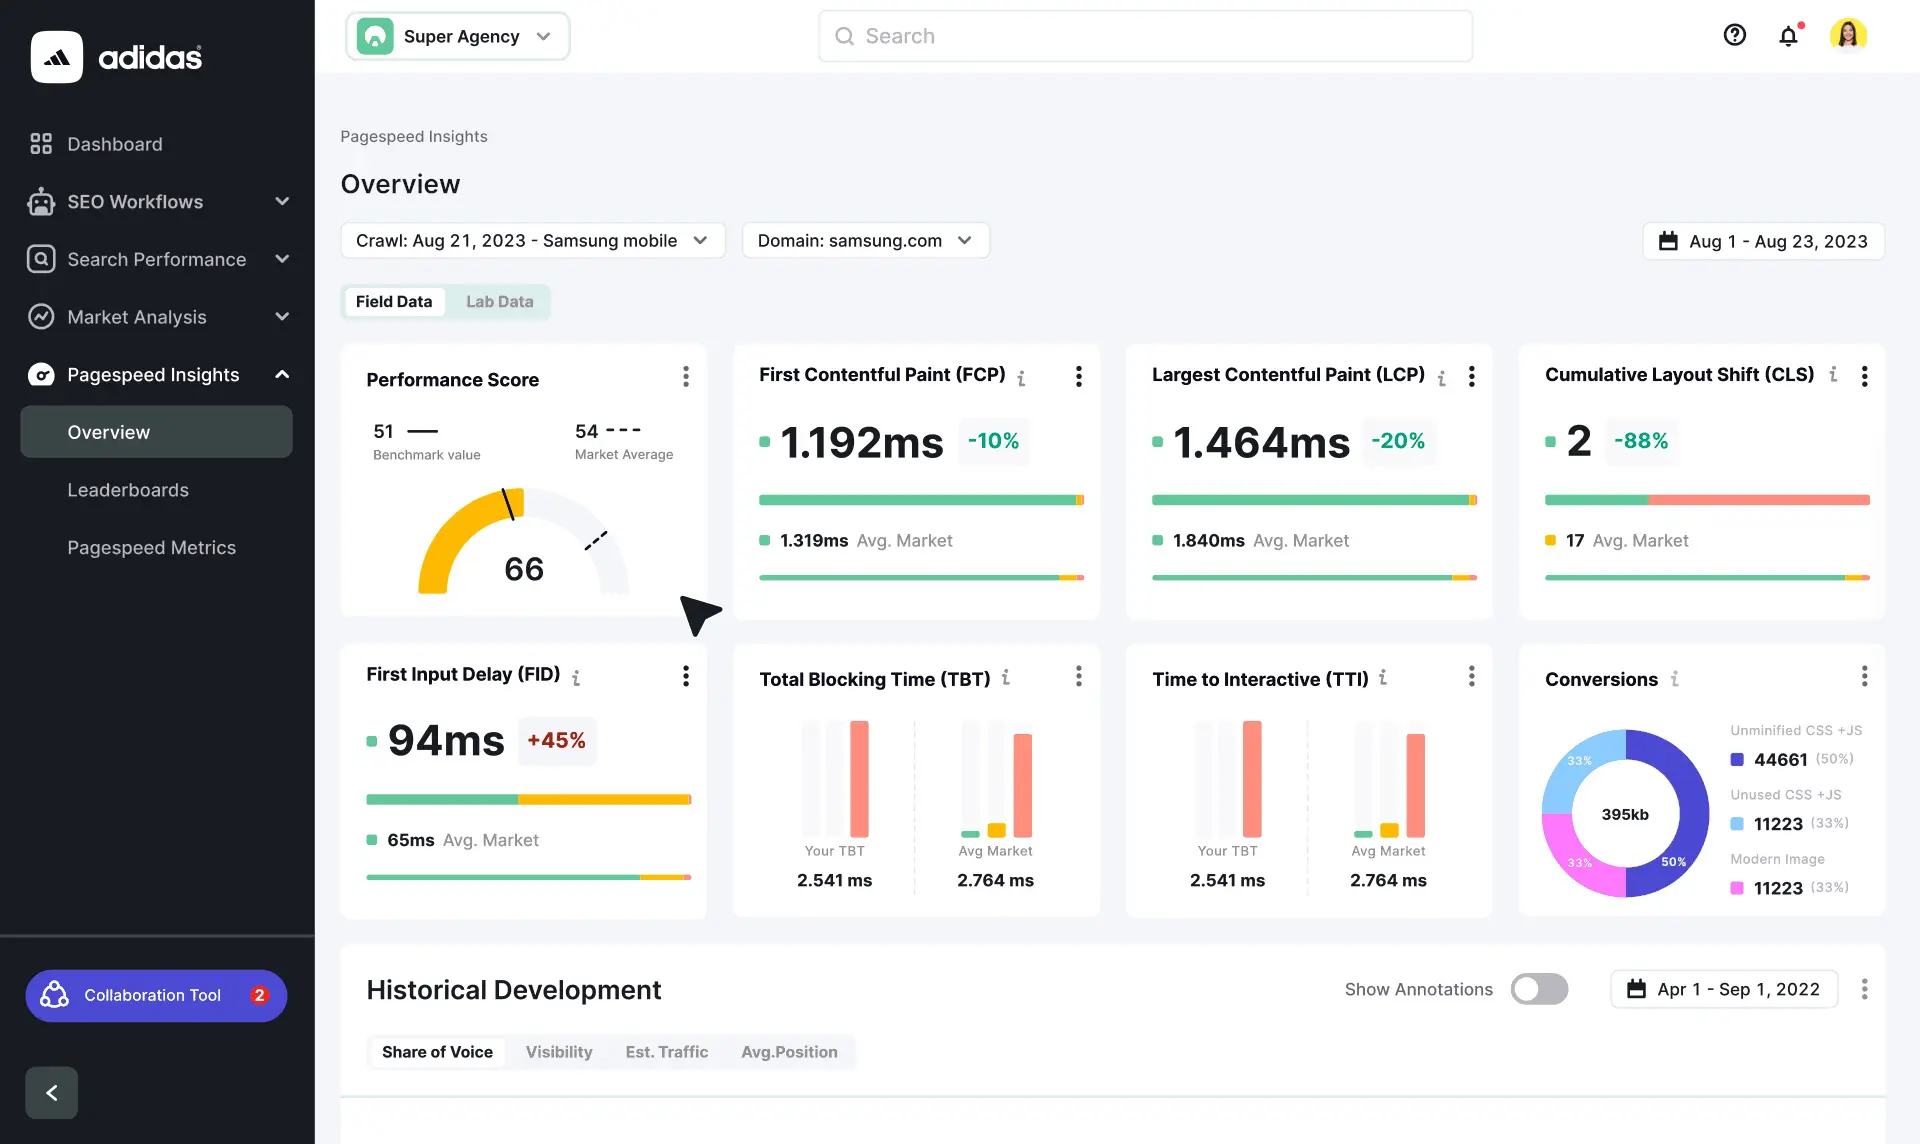Open the help question mark icon
Image resolution: width=1920 pixels, height=1144 pixels.
coord(1734,35)
